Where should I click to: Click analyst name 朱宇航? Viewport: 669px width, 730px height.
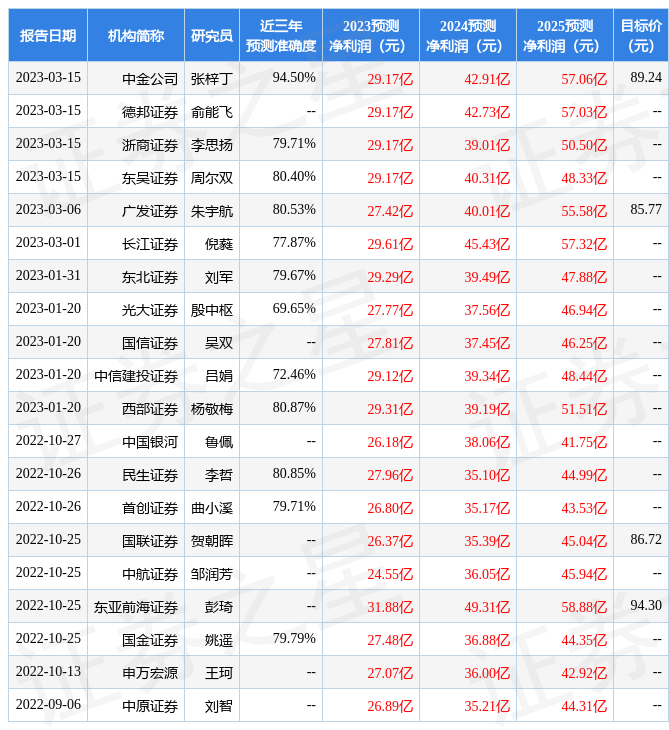(212, 210)
